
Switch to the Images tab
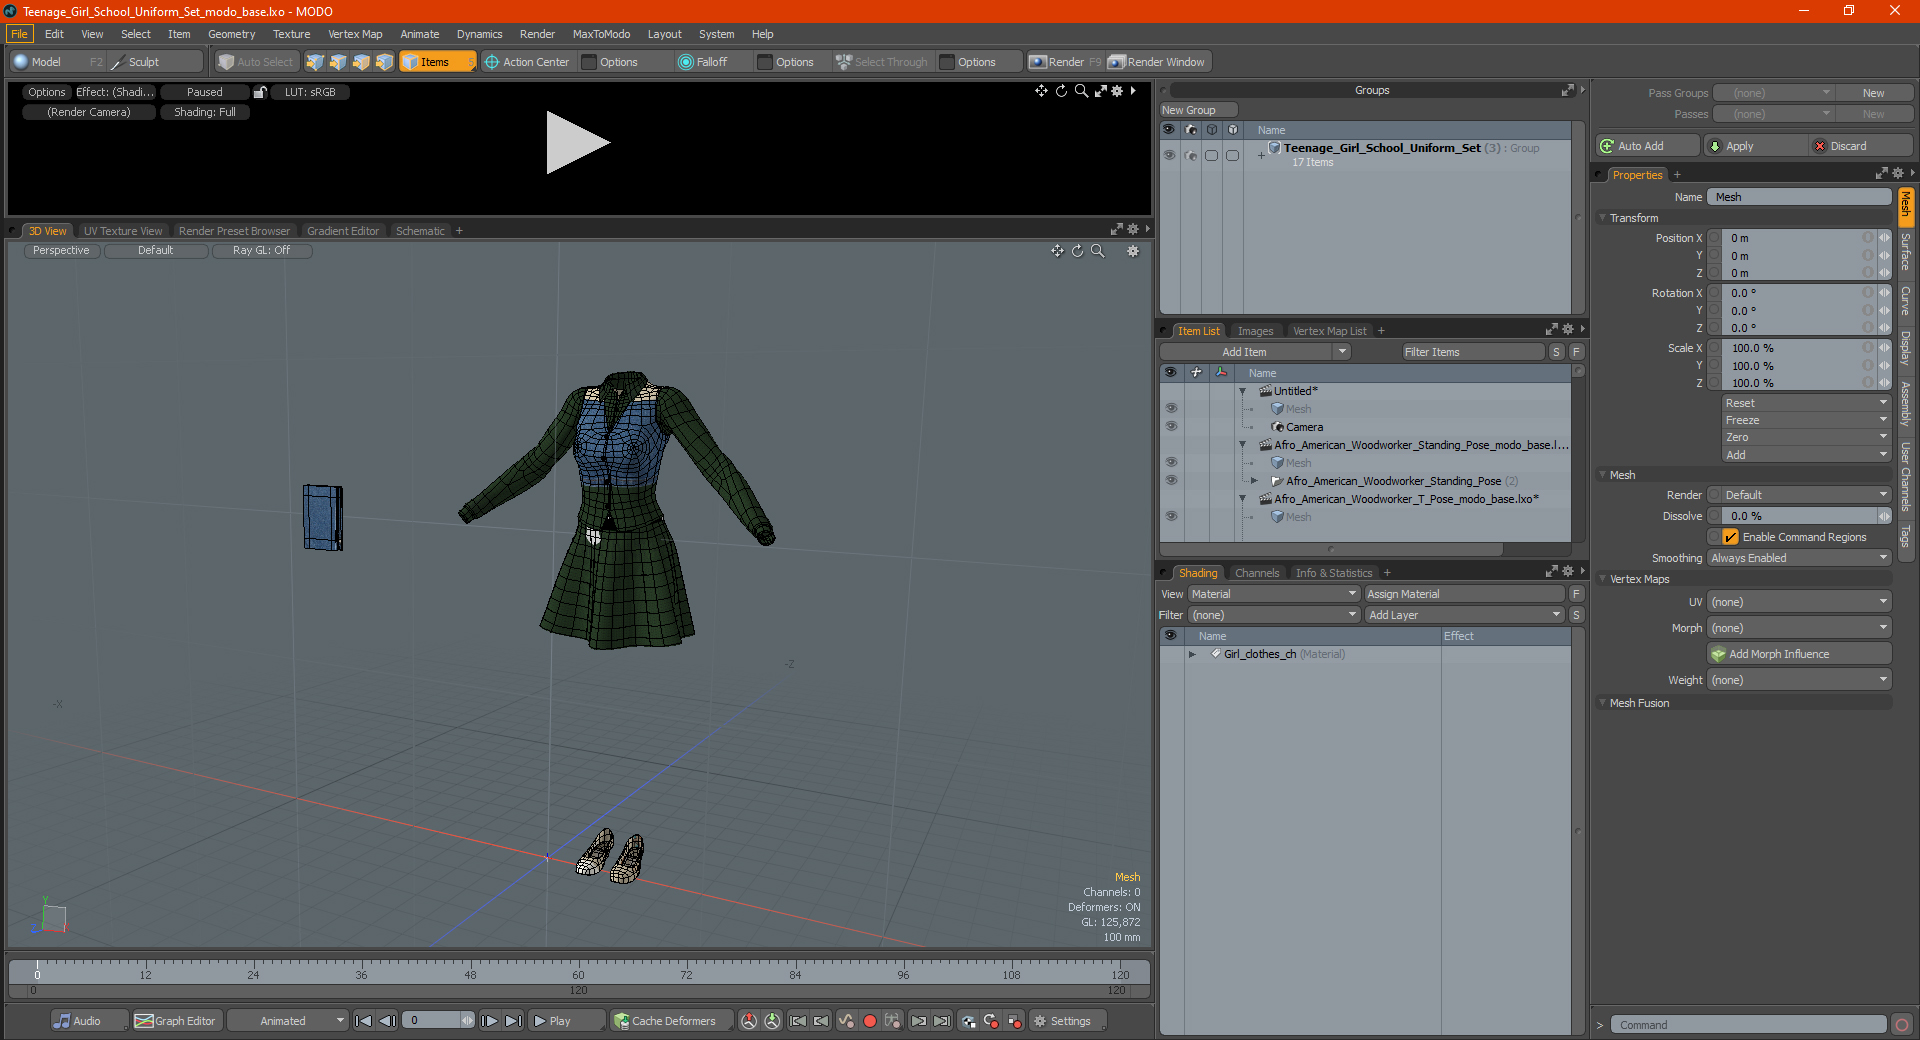pyautogui.click(x=1255, y=331)
